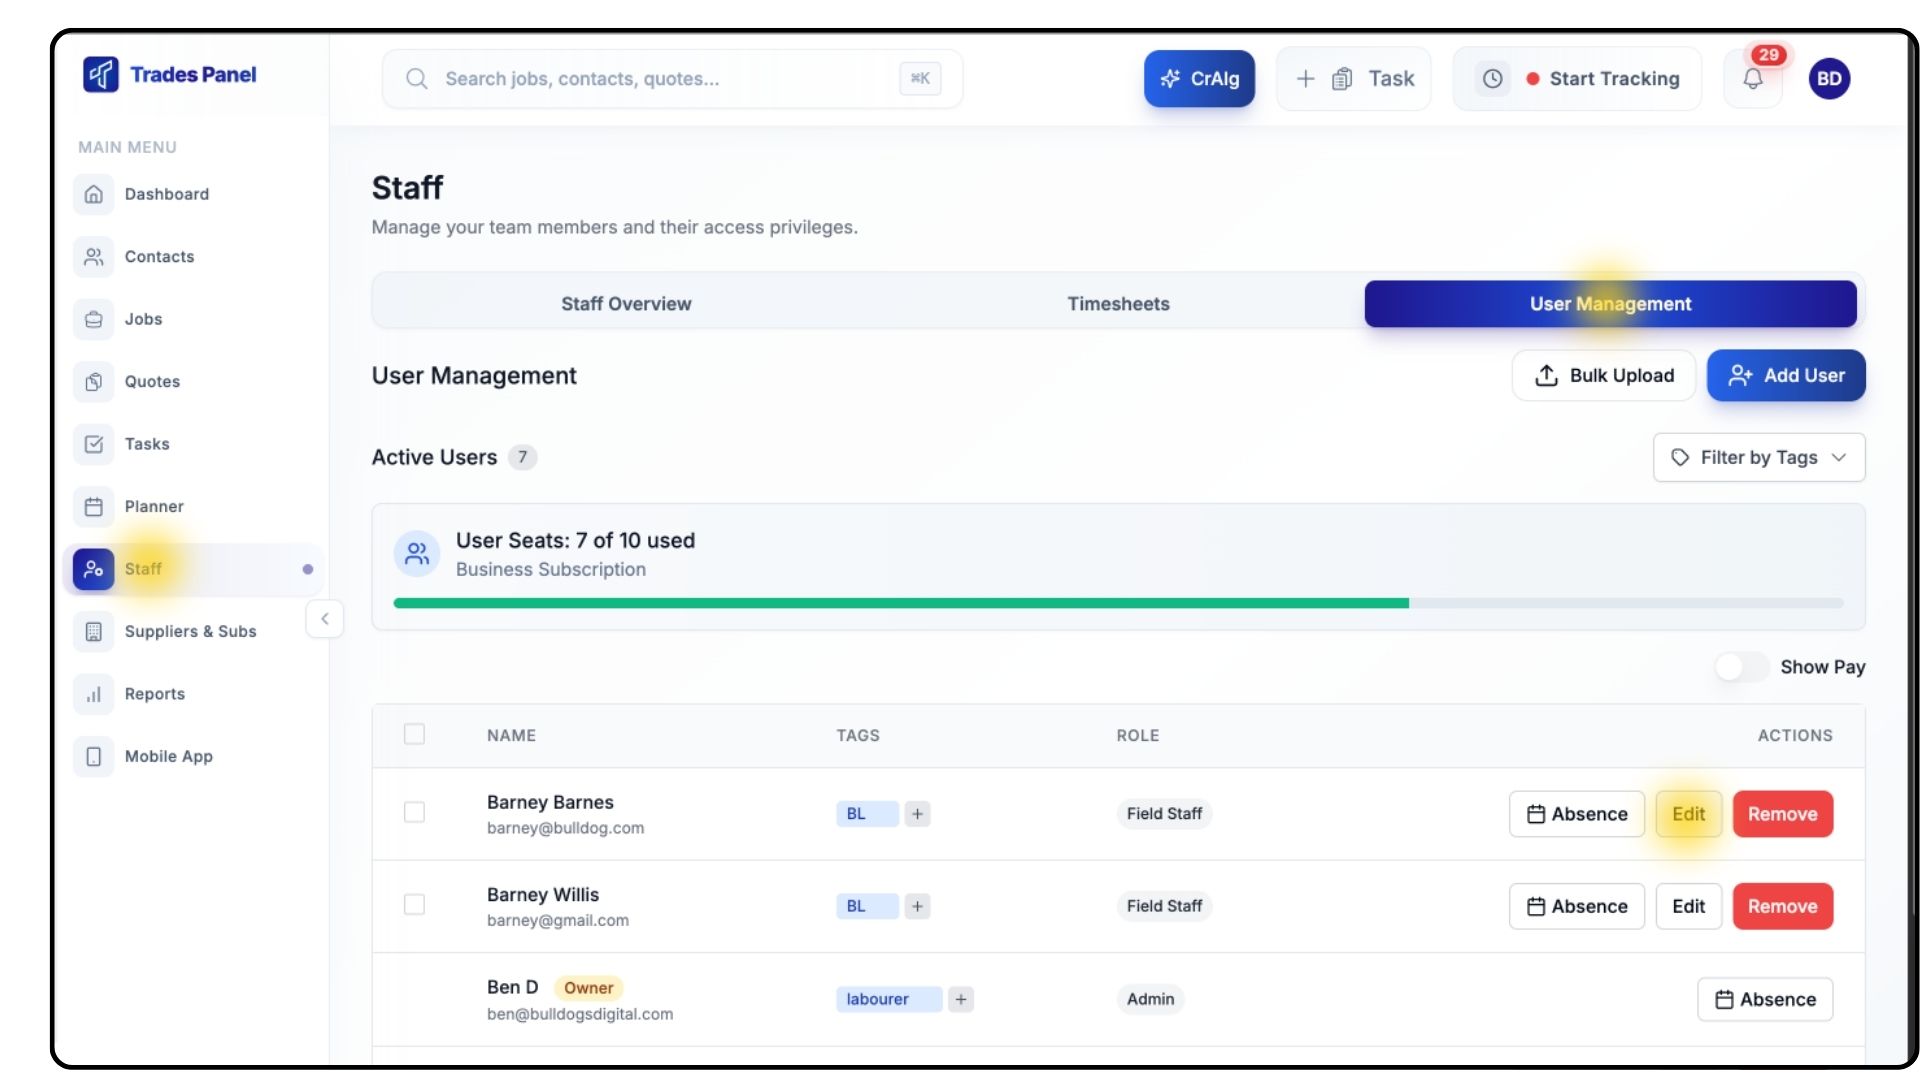This screenshot has height=1080, width=1920.
Task: Click the clock icon beside Start Tracking
Action: [1492, 79]
